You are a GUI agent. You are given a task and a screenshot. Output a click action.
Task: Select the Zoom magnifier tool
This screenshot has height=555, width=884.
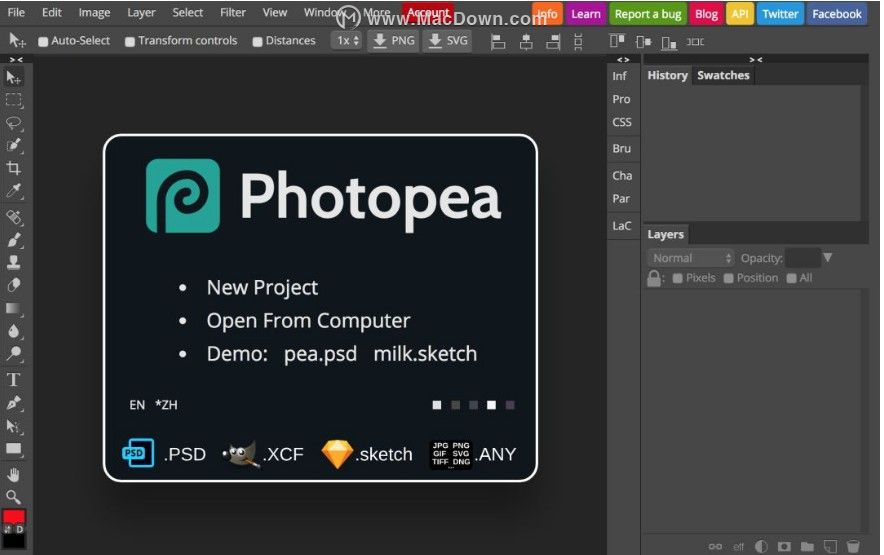pyautogui.click(x=14, y=497)
